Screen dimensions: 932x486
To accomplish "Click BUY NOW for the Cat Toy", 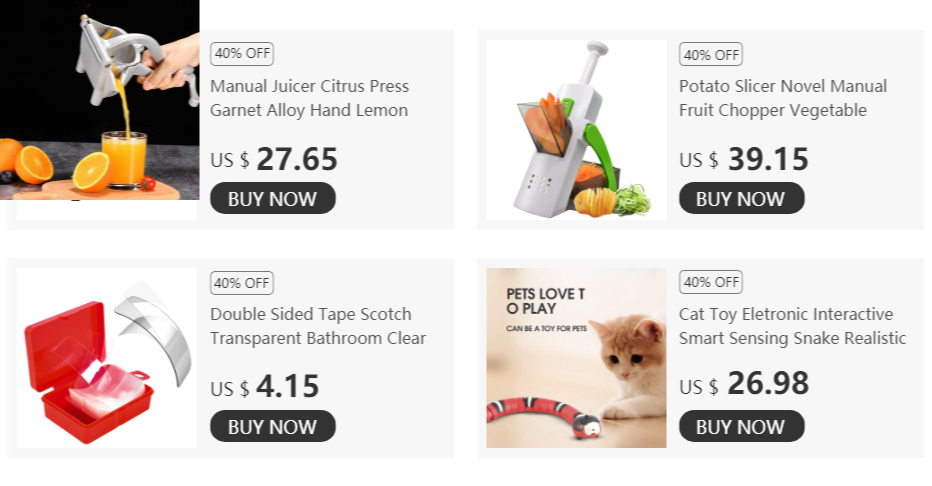I will click(742, 426).
